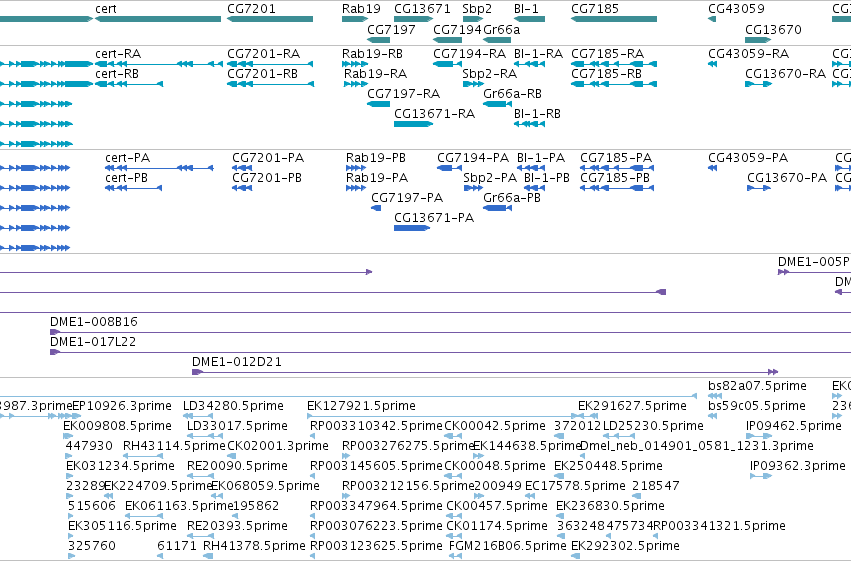Viewport: 851px width, 561px height.
Task: Select transcript CG7201-RB label
Action: point(262,73)
